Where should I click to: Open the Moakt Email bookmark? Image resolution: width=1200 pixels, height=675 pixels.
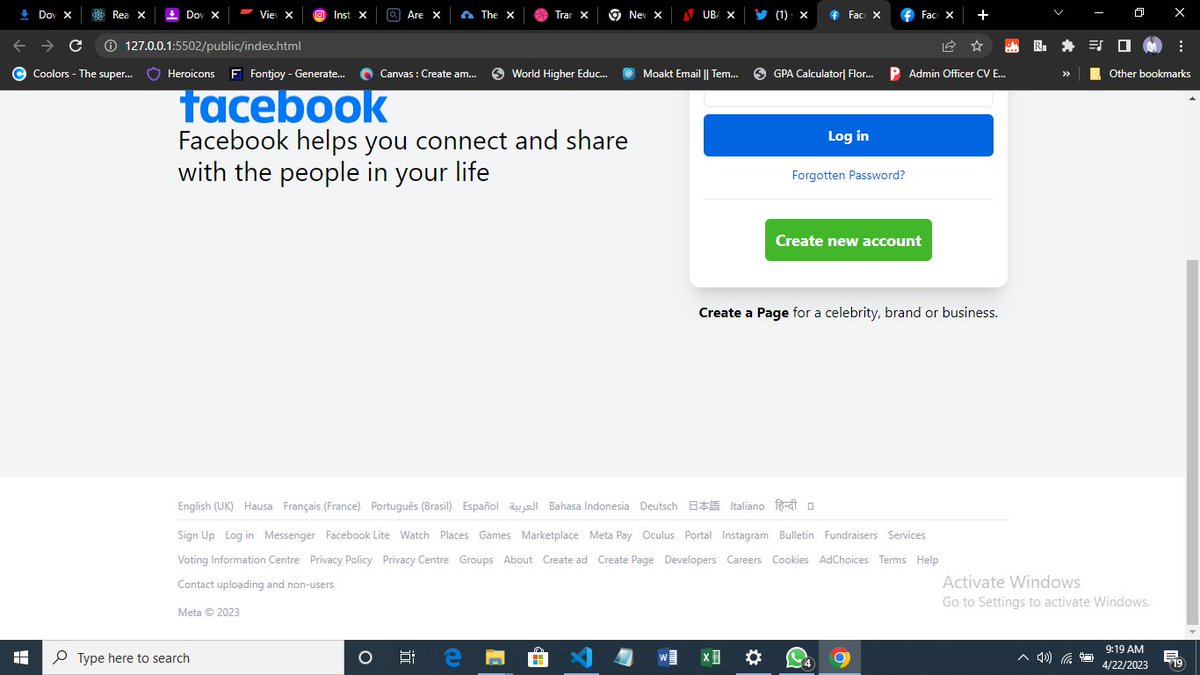coord(680,73)
